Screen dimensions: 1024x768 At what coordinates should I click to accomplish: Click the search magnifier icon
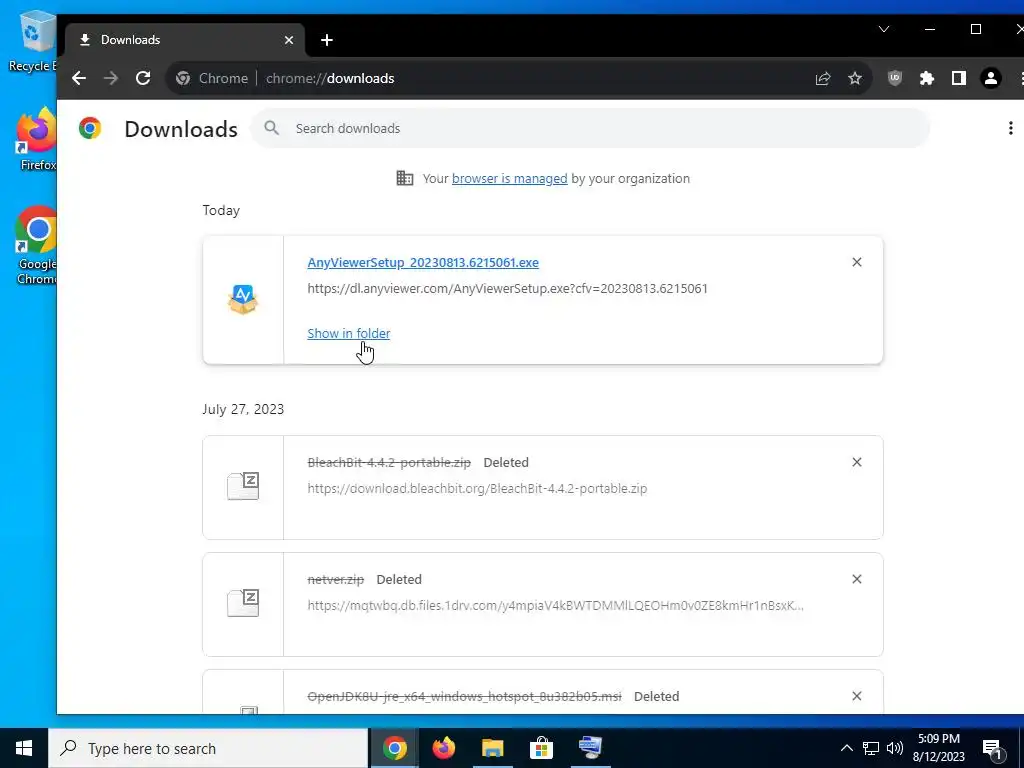[x=272, y=128]
